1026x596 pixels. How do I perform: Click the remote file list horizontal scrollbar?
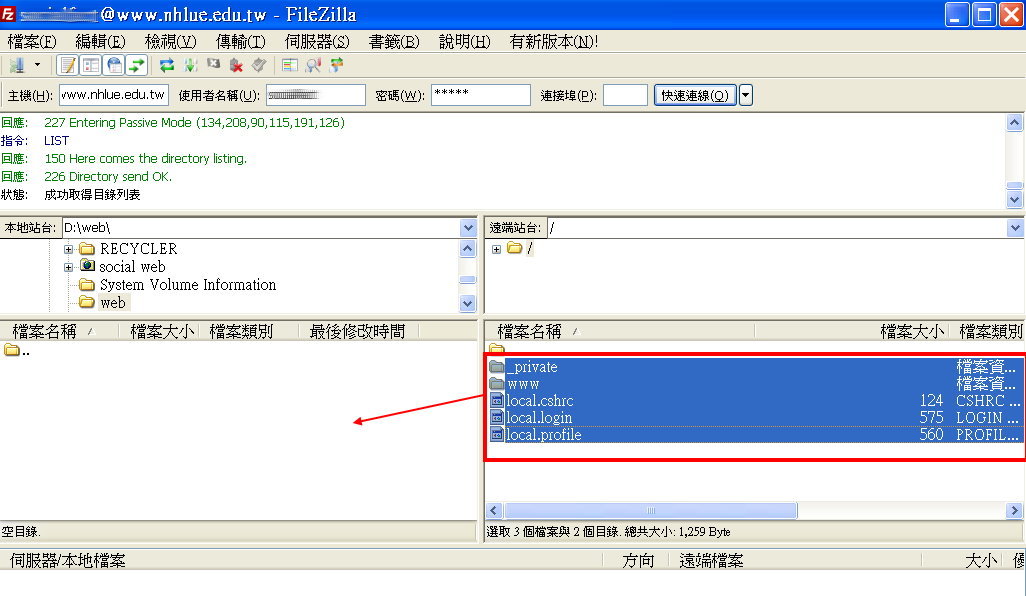click(650, 510)
